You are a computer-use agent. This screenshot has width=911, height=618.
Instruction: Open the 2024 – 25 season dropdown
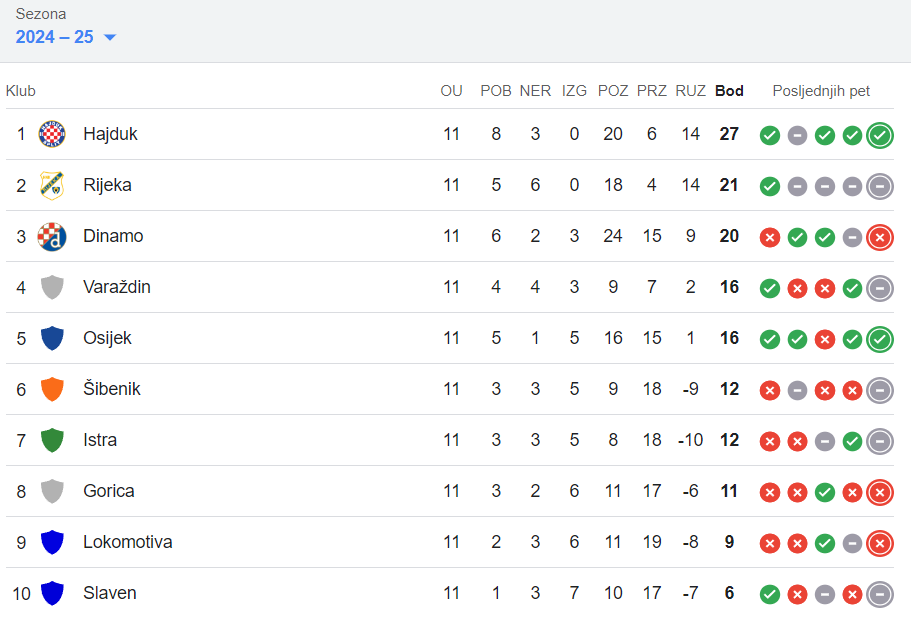point(67,37)
